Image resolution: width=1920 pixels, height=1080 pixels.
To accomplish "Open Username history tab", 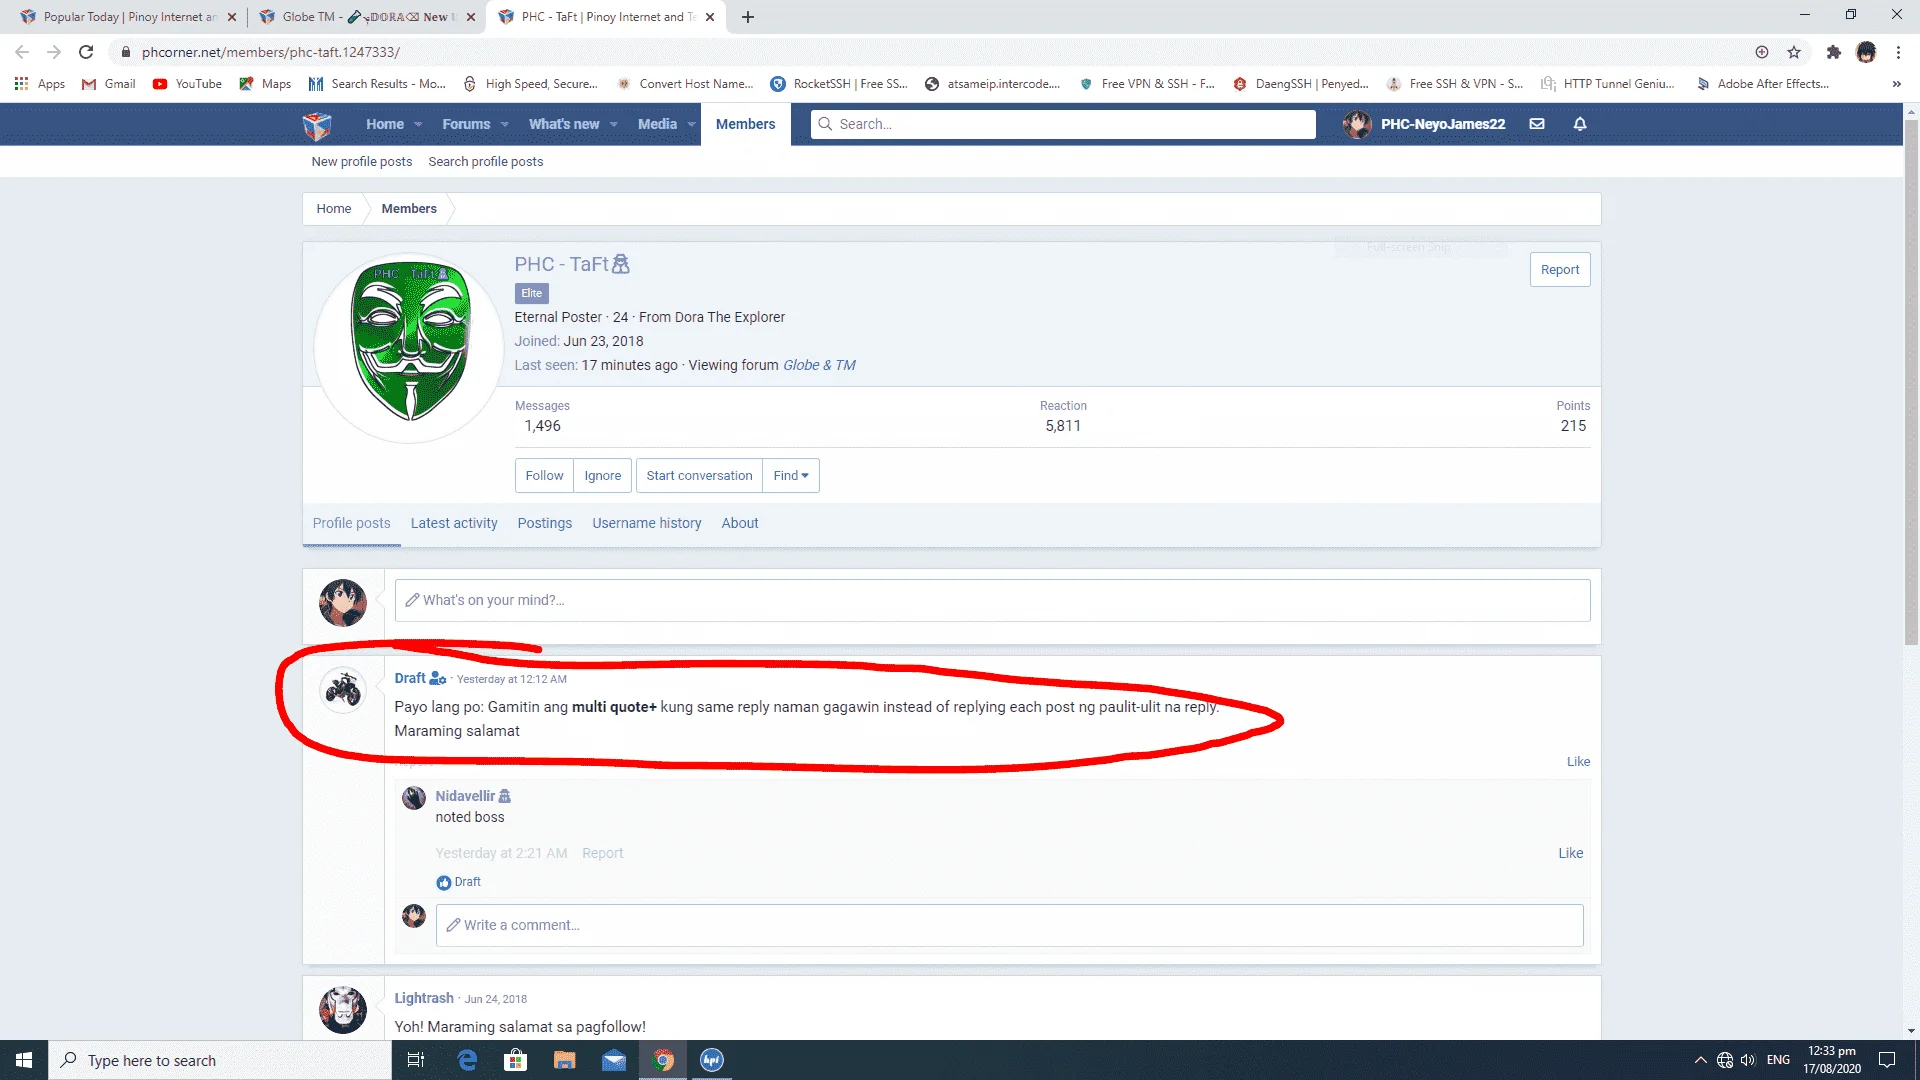I will pyautogui.click(x=647, y=523).
